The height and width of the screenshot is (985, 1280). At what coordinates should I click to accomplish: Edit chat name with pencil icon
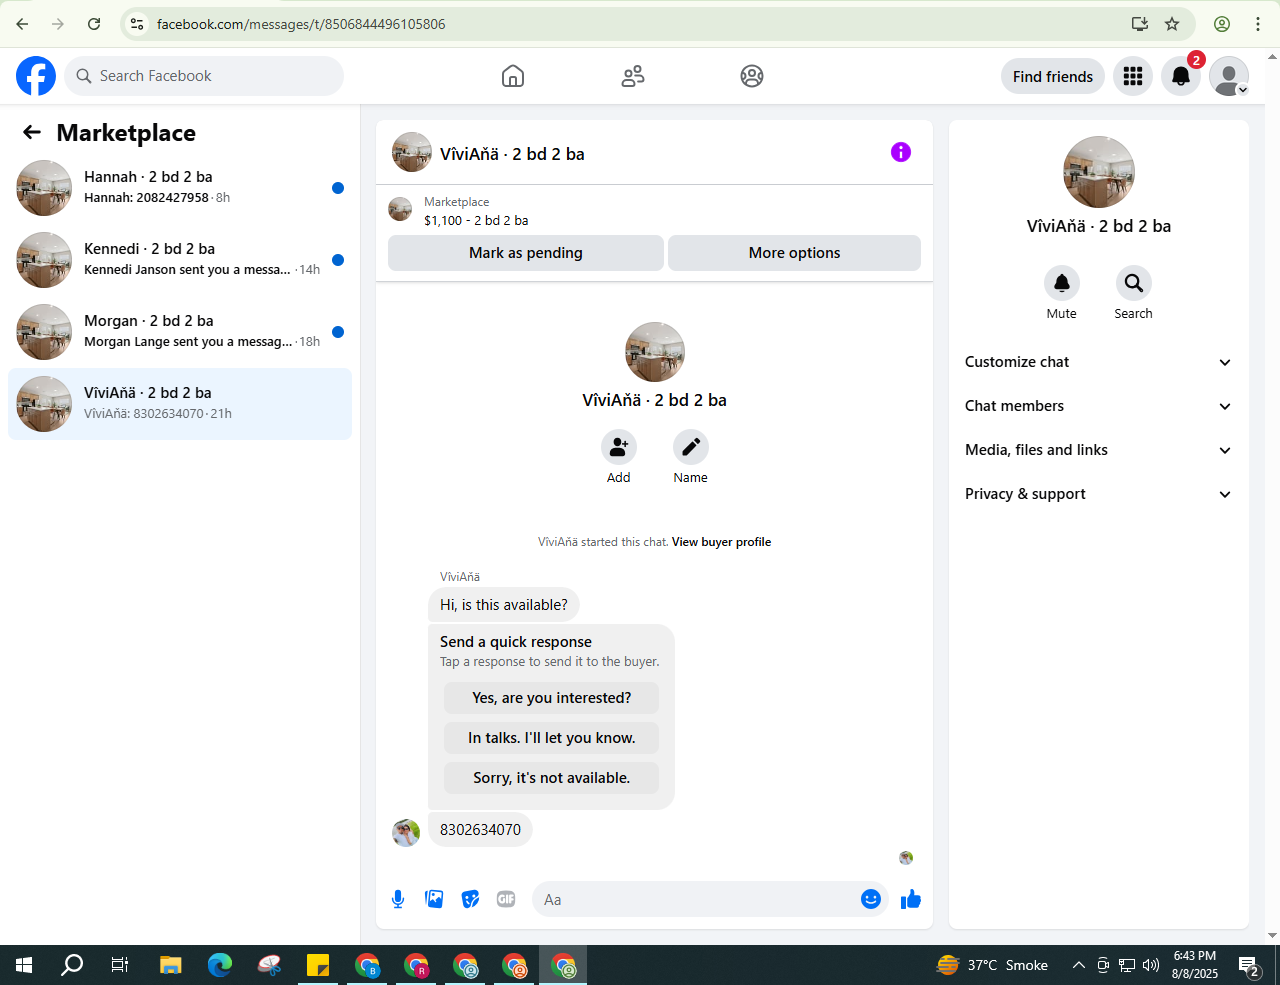[690, 447]
